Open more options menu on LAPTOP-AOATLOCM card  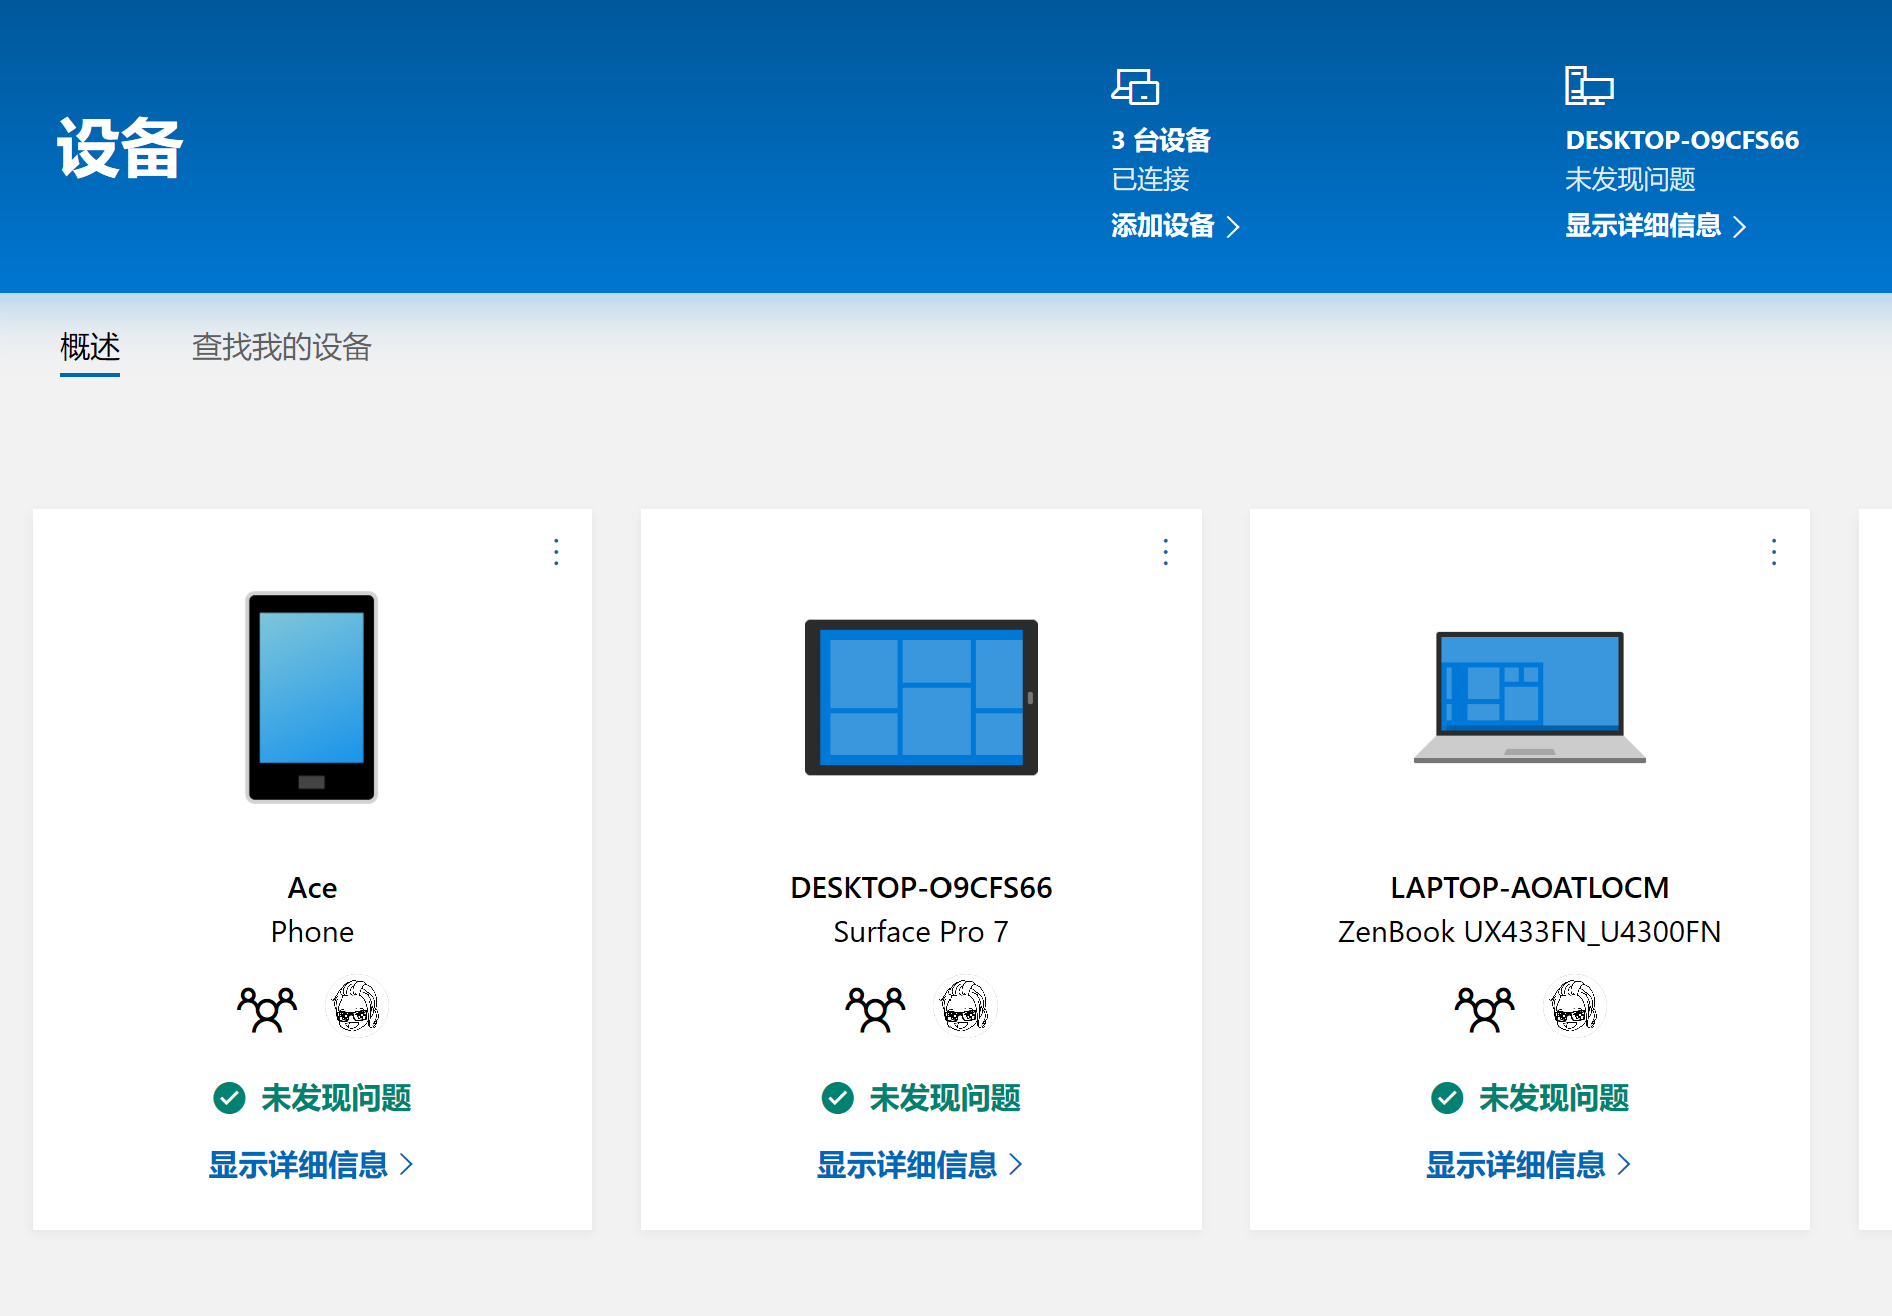pos(1774,552)
